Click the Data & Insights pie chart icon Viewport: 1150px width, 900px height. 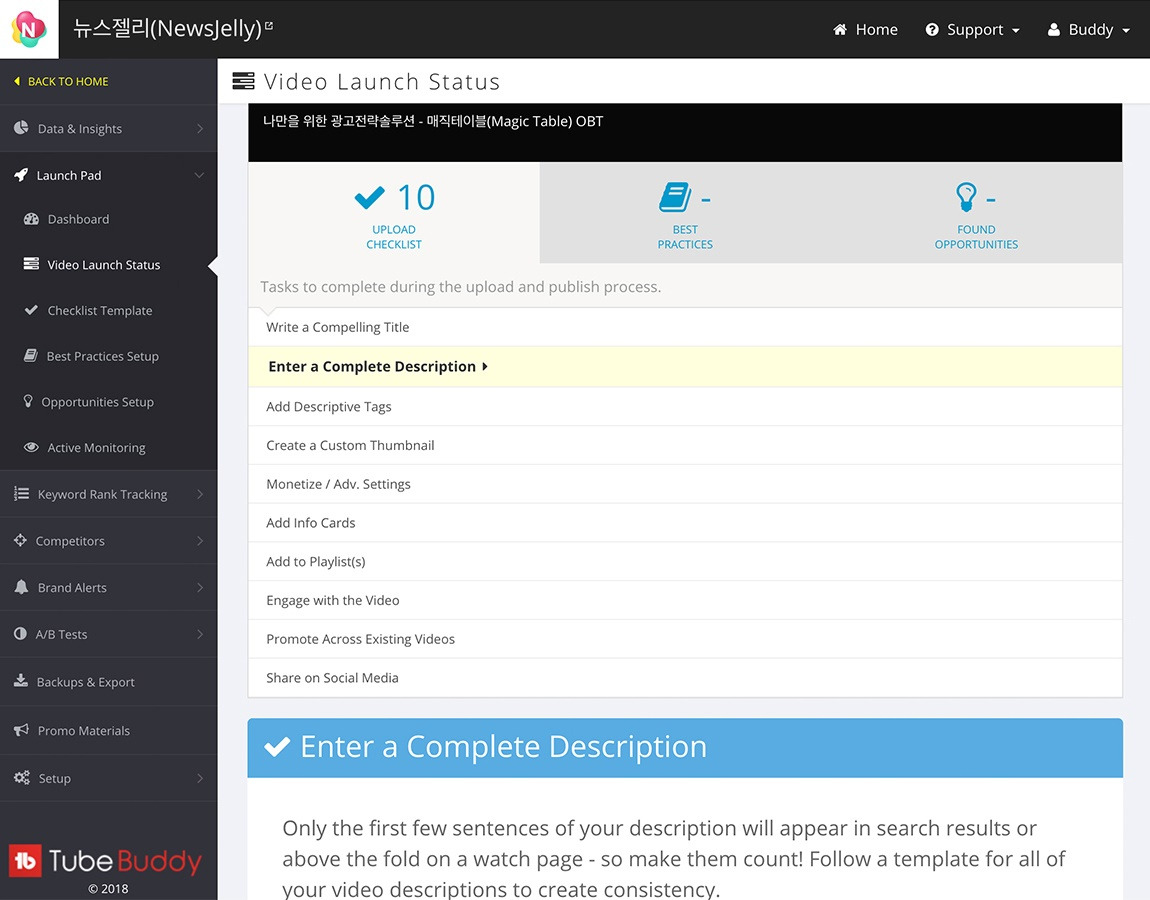[21, 128]
